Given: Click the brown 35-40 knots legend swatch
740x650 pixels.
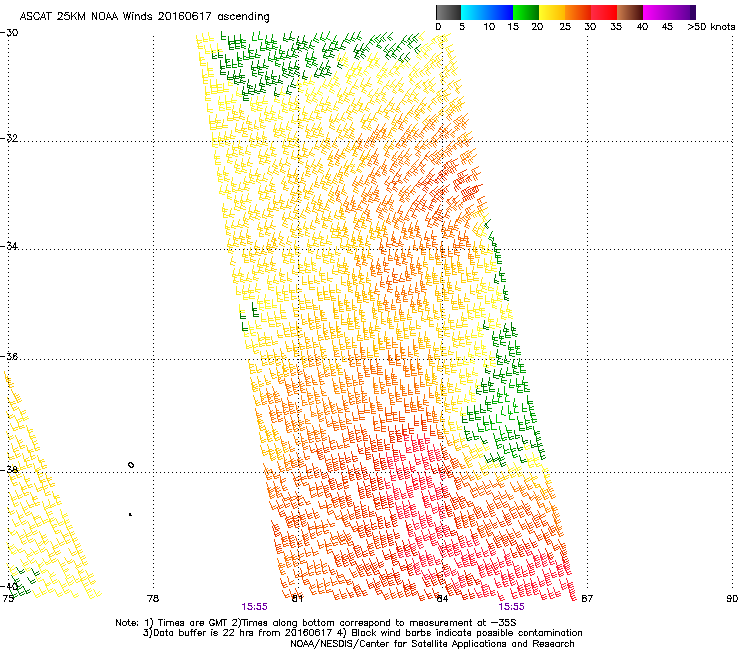Looking at the screenshot, I should 630,12.
